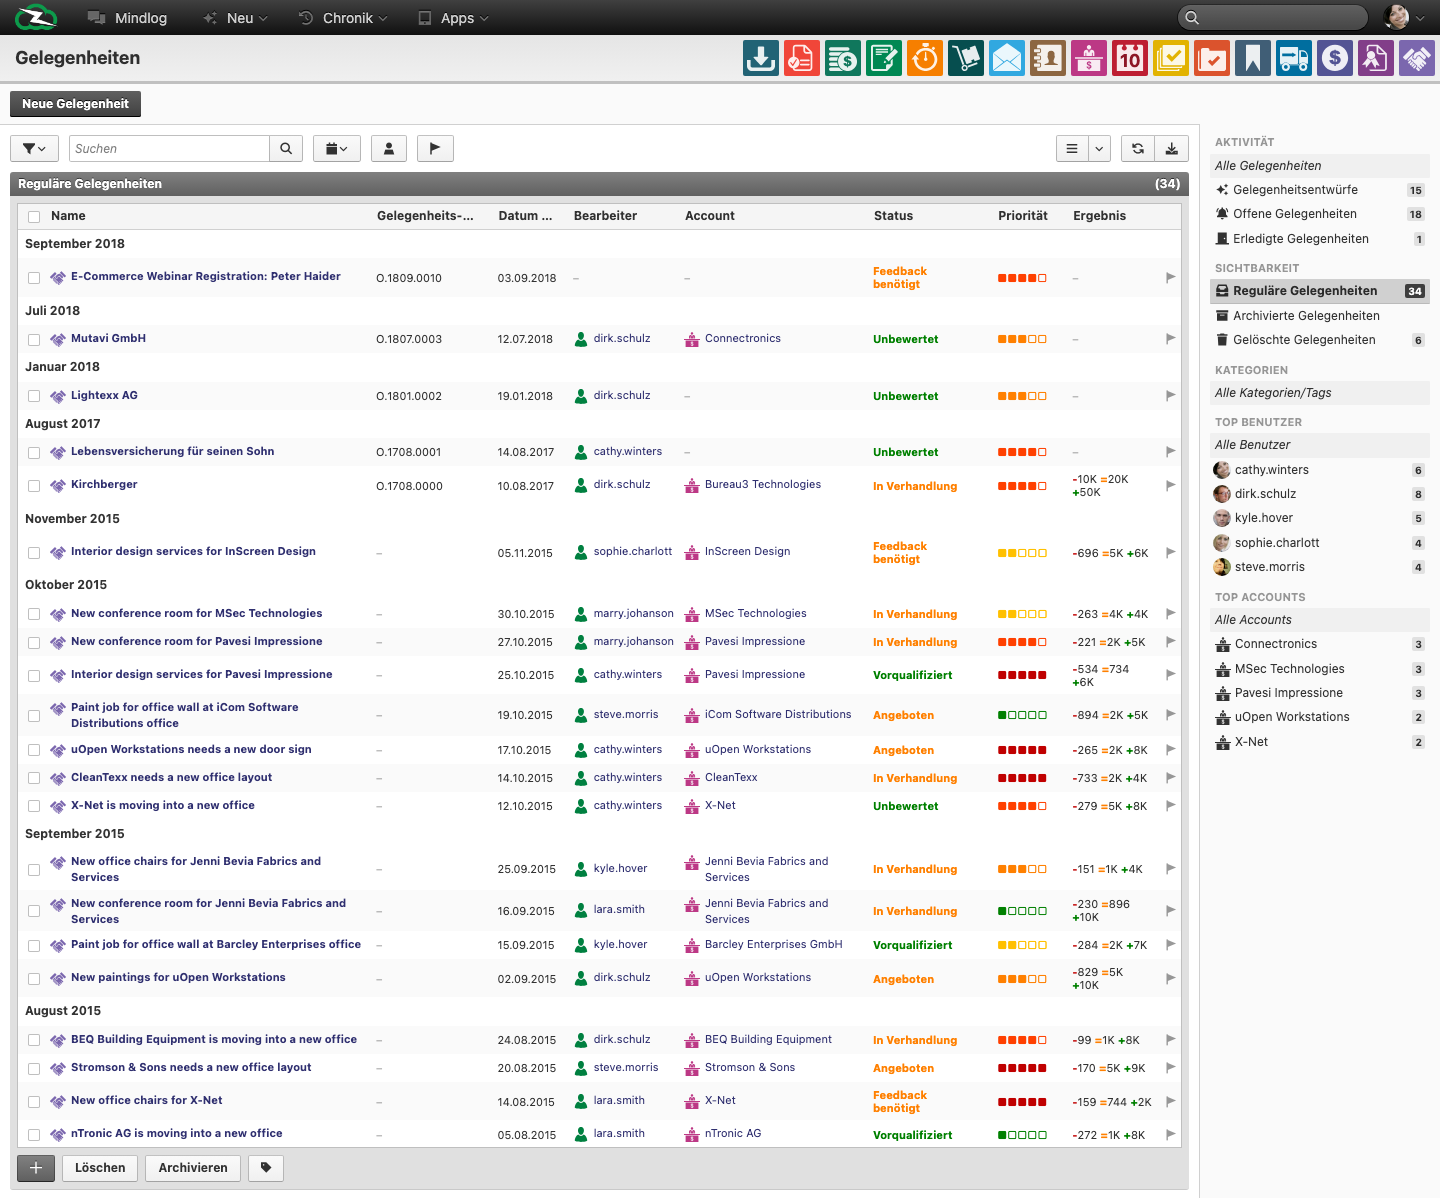Check the Mutavi GmbH row checkbox
This screenshot has height=1198, width=1440.
pyautogui.click(x=34, y=340)
